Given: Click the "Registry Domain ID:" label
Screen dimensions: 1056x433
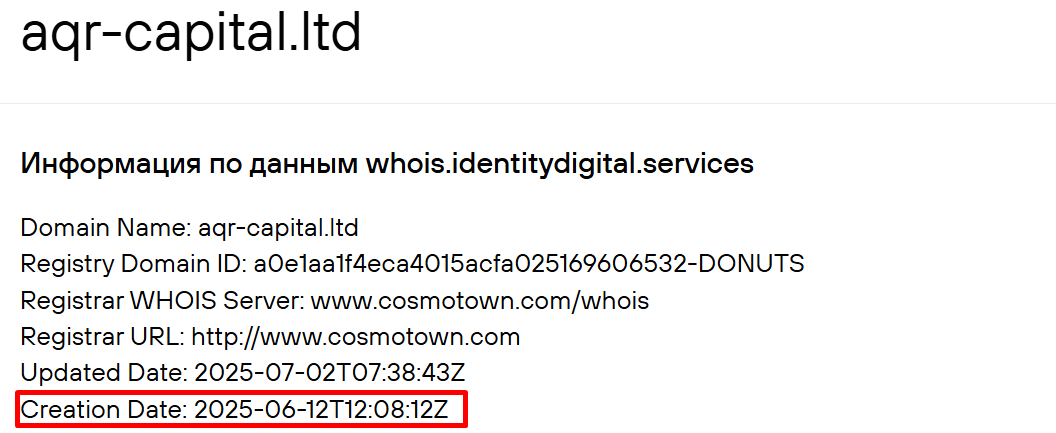Looking at the screenshot, I should click(x=132, y=263).
